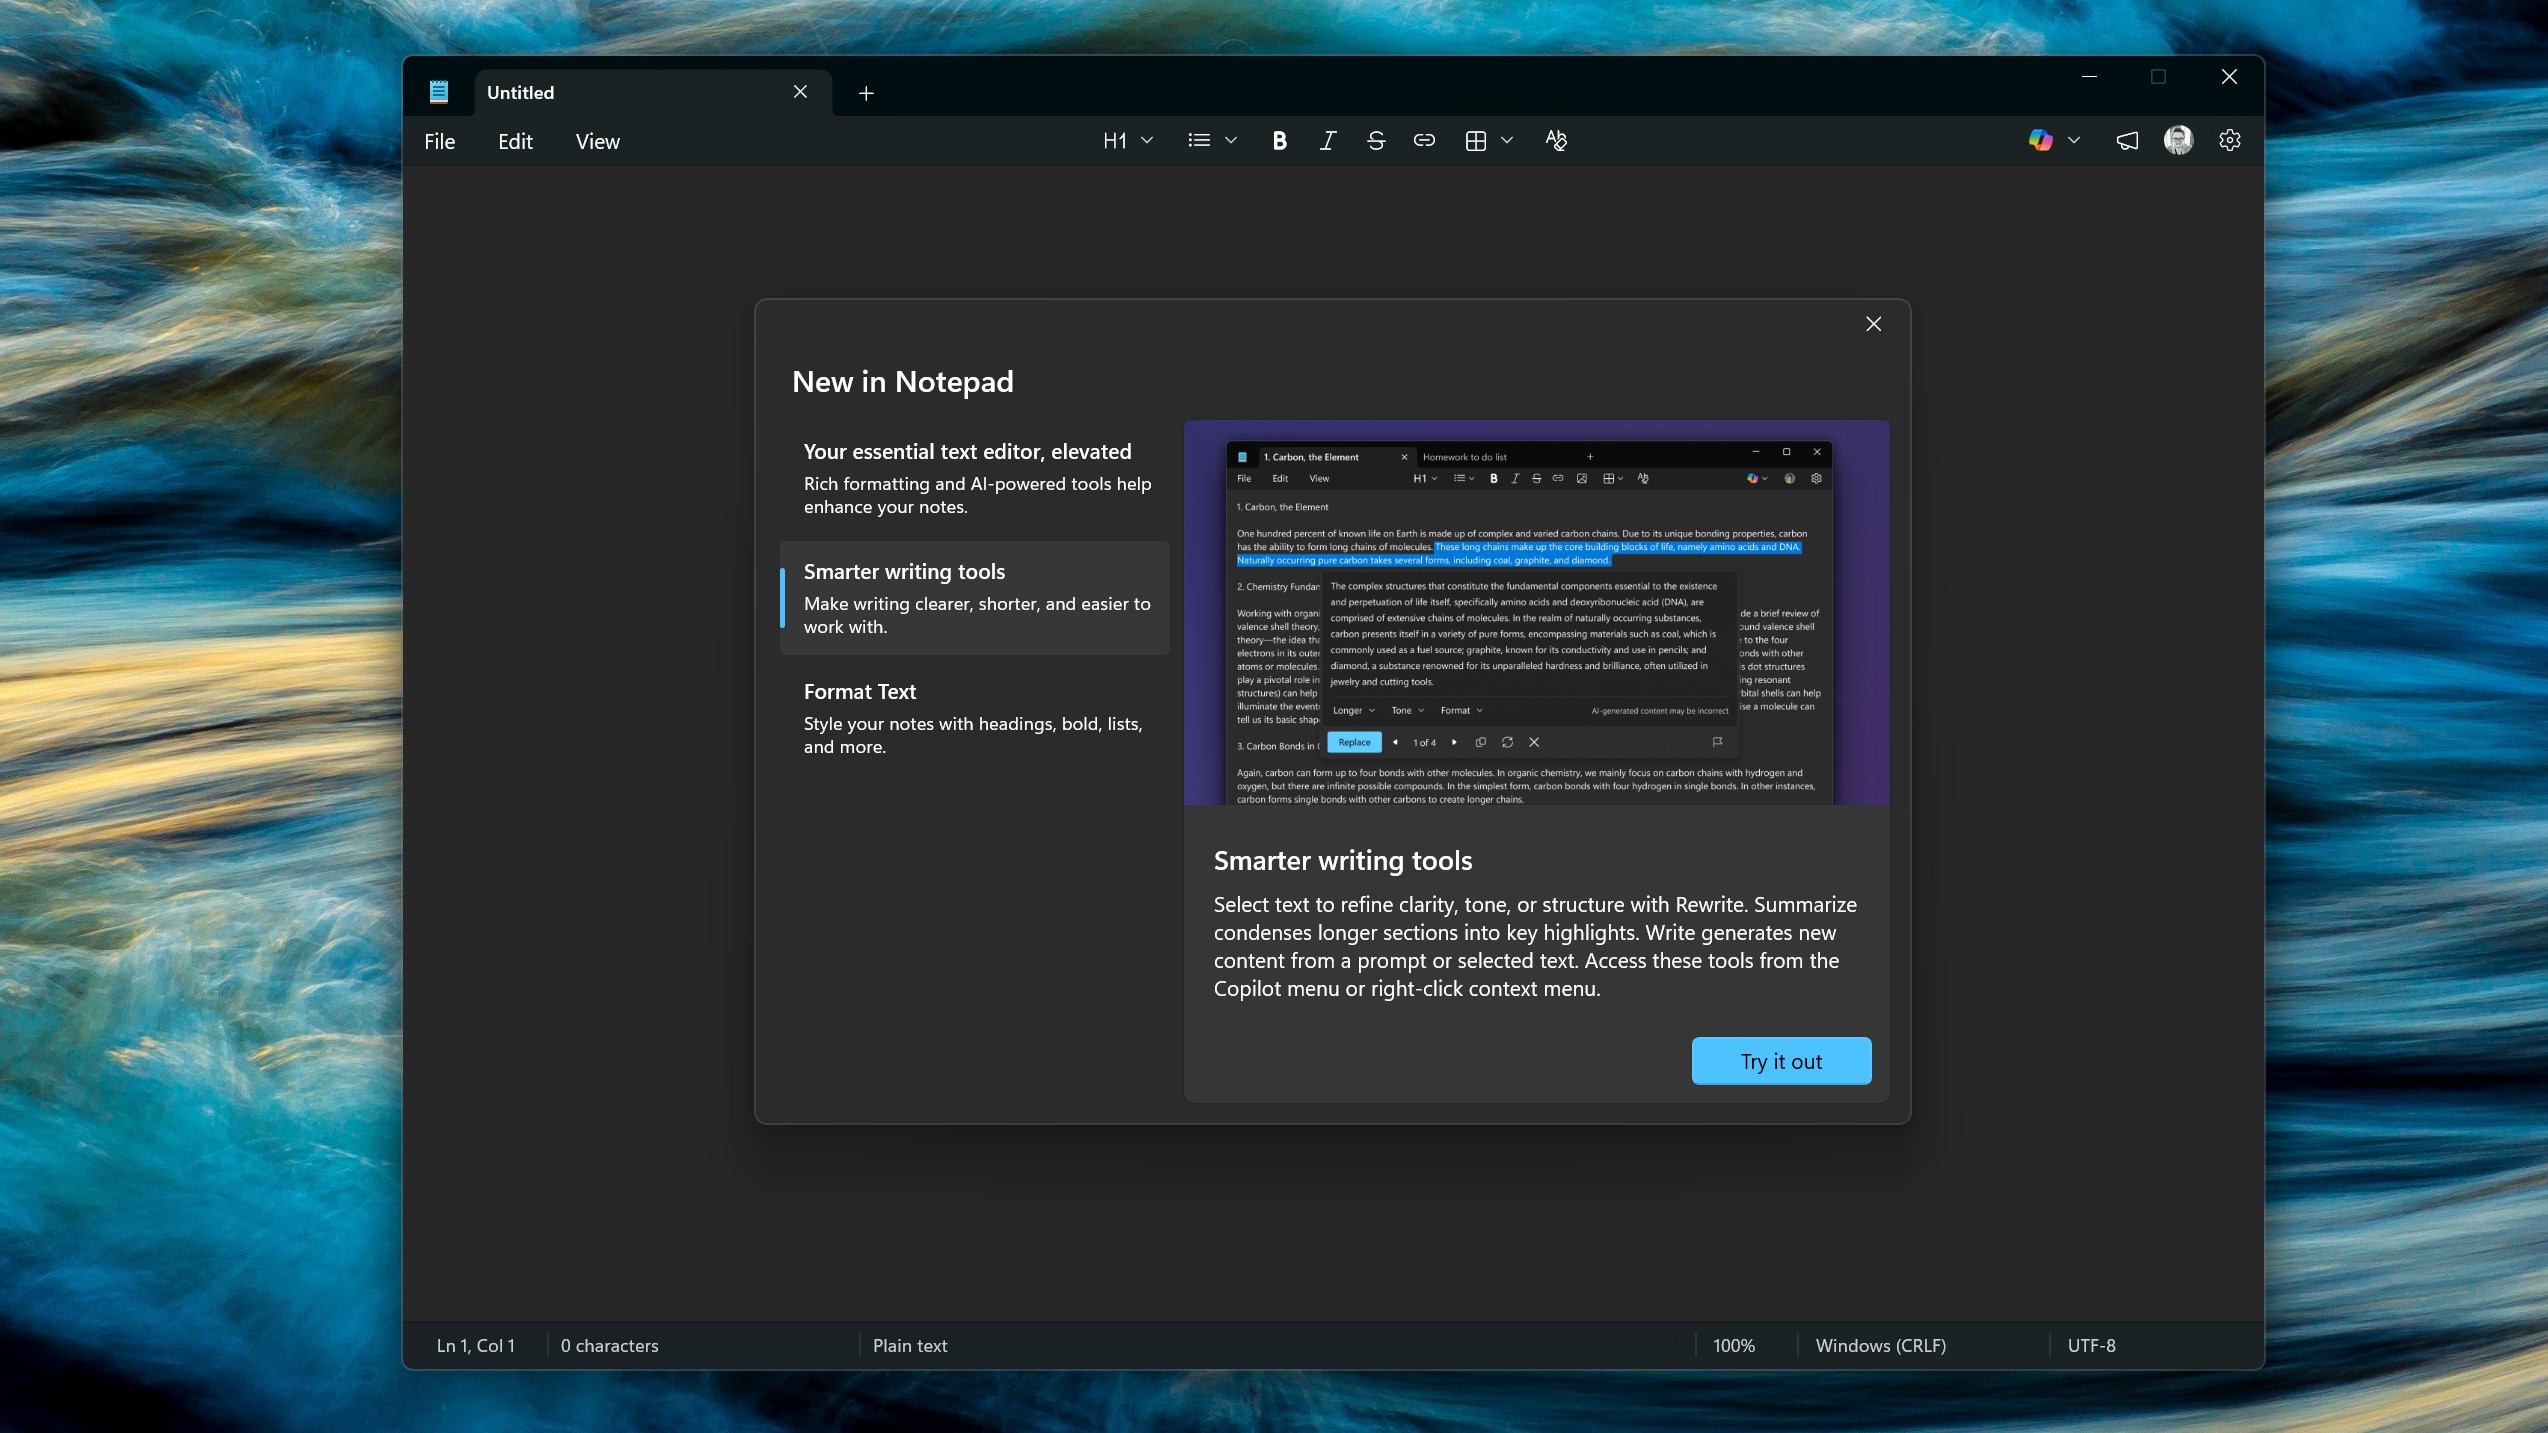The image size is (2548, 1433).
Task: Click the Try it out button
Action: pyautogui.click(x=1781, y=1061)
